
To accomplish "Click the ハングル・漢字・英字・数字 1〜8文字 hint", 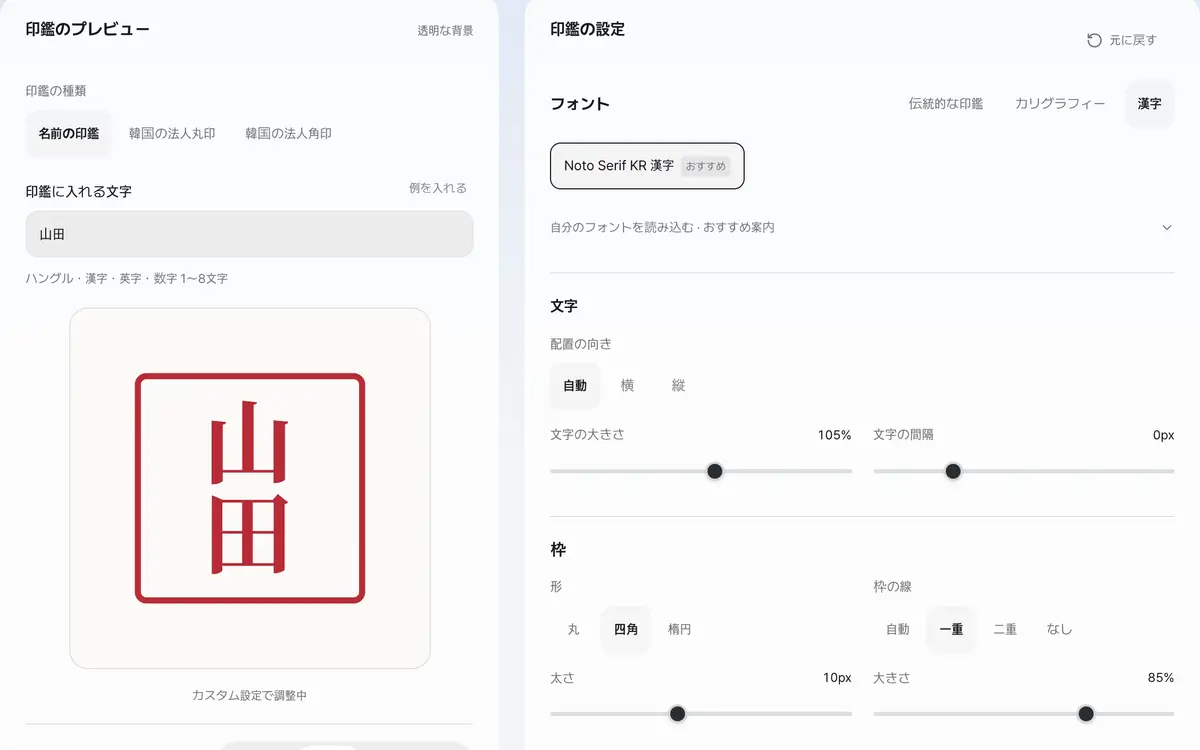I will 127,279.
